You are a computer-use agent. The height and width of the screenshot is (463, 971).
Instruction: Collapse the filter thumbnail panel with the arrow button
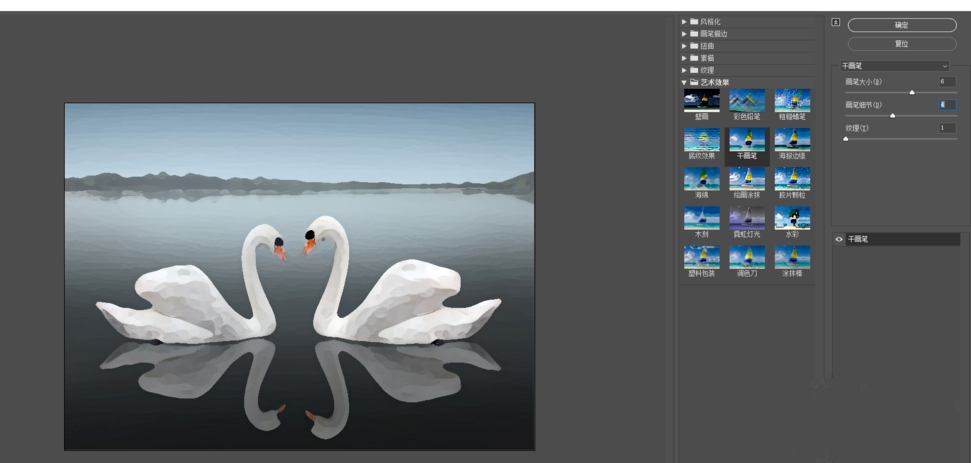(835, 22)
